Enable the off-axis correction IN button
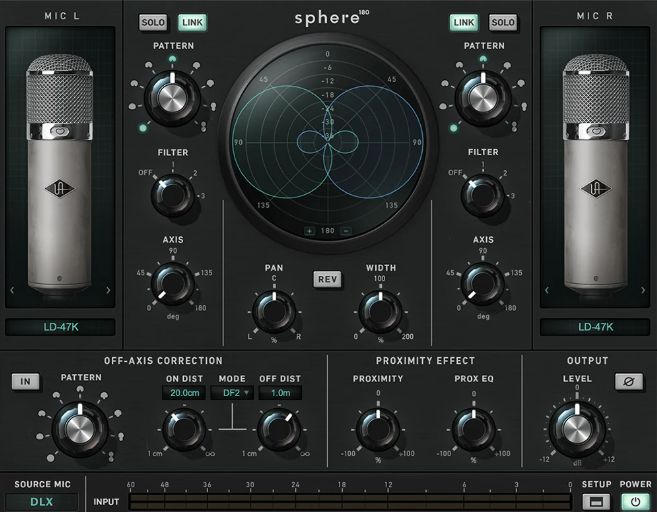This screenshot has height=512, width=657. 26,381
